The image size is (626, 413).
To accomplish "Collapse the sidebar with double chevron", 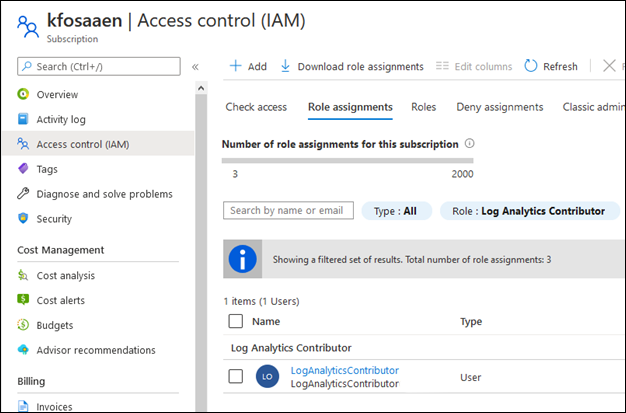I will (195, 67).
